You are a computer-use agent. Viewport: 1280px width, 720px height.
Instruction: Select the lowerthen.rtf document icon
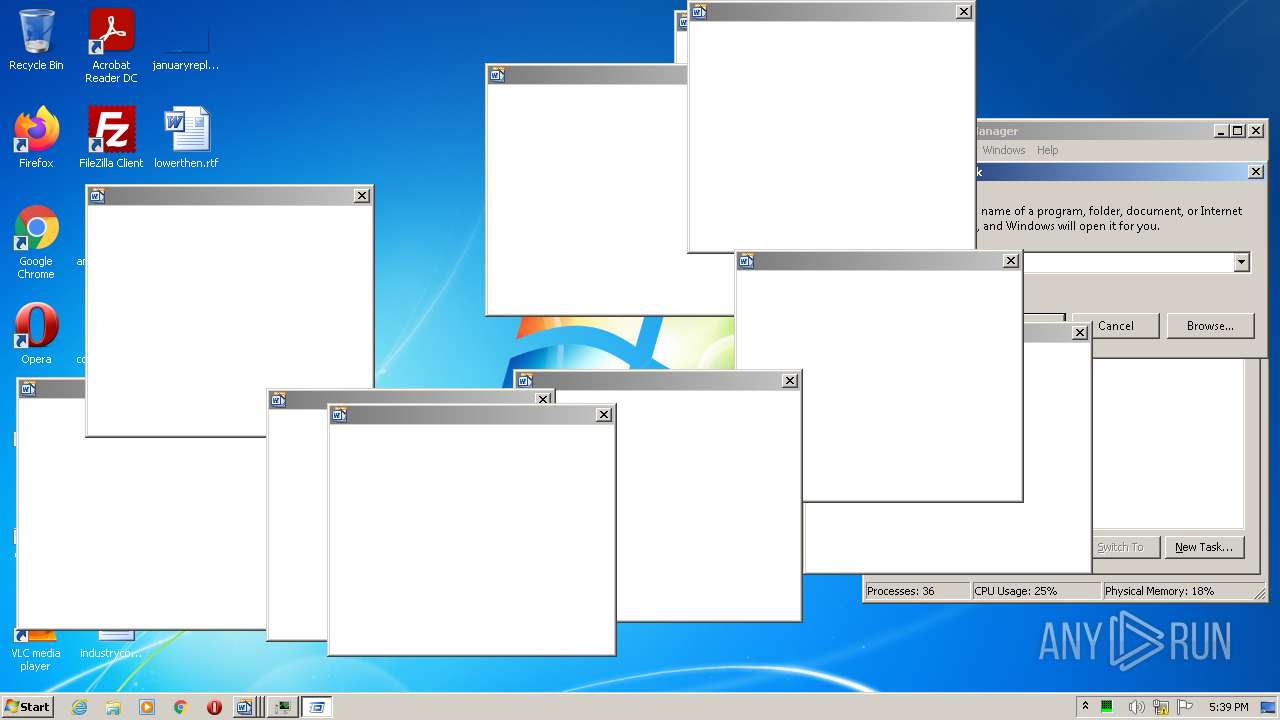click(x=186, y=137)
